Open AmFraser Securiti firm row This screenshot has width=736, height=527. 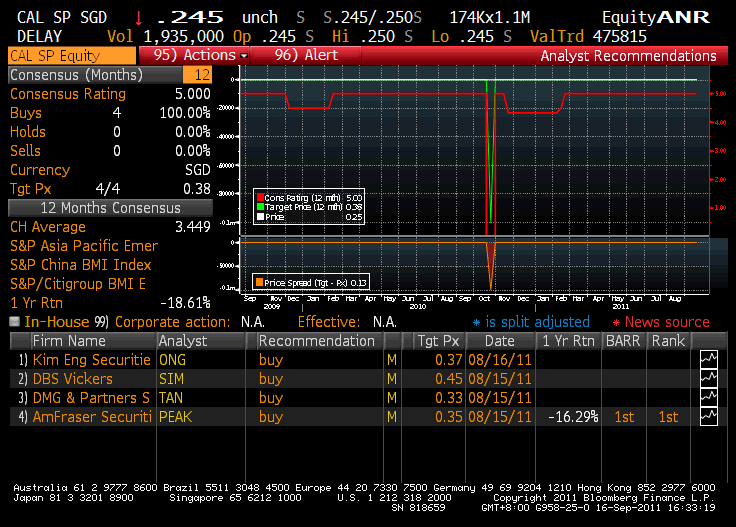92,417
